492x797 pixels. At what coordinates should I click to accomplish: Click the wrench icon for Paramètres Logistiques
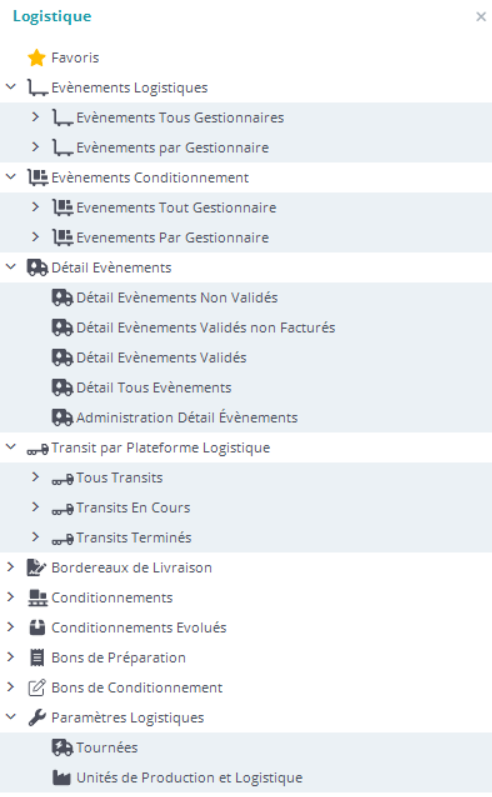pos(37,717)
